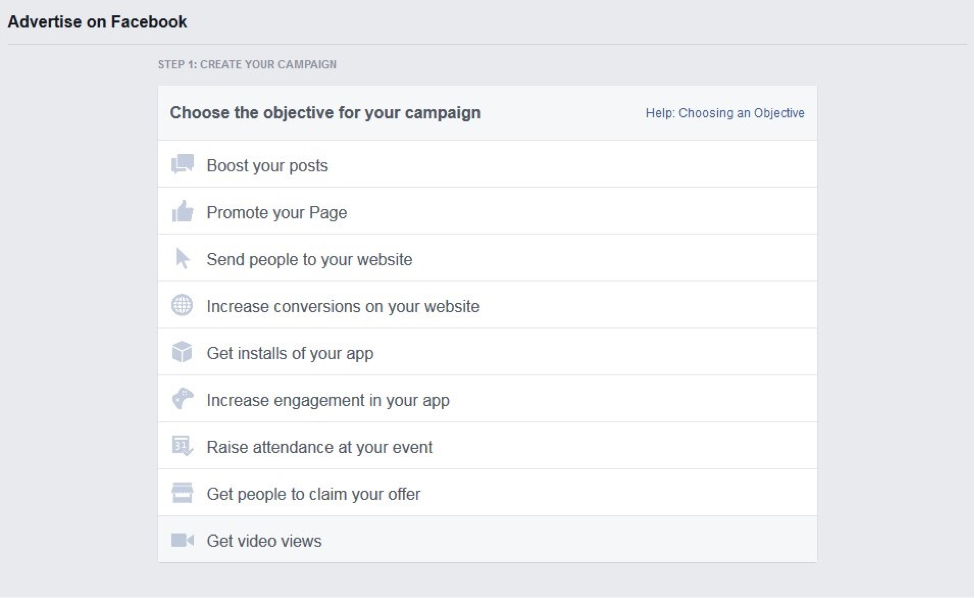Open the "Help: Choosing an Objective" link
This screenshot has height=598, width=975.
[x=725, y=113]
